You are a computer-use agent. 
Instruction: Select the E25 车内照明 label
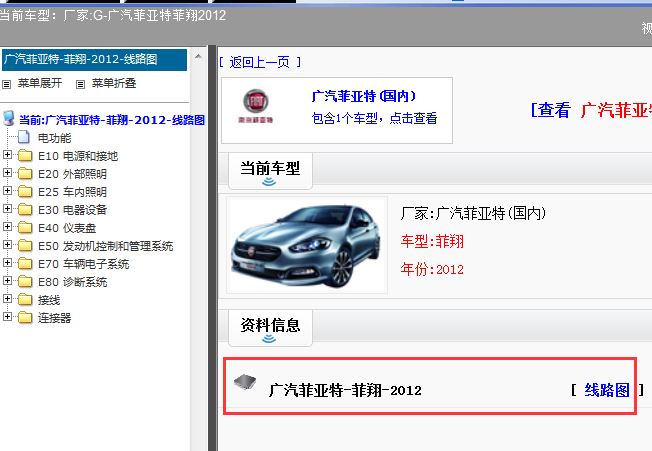click(72, 192)
